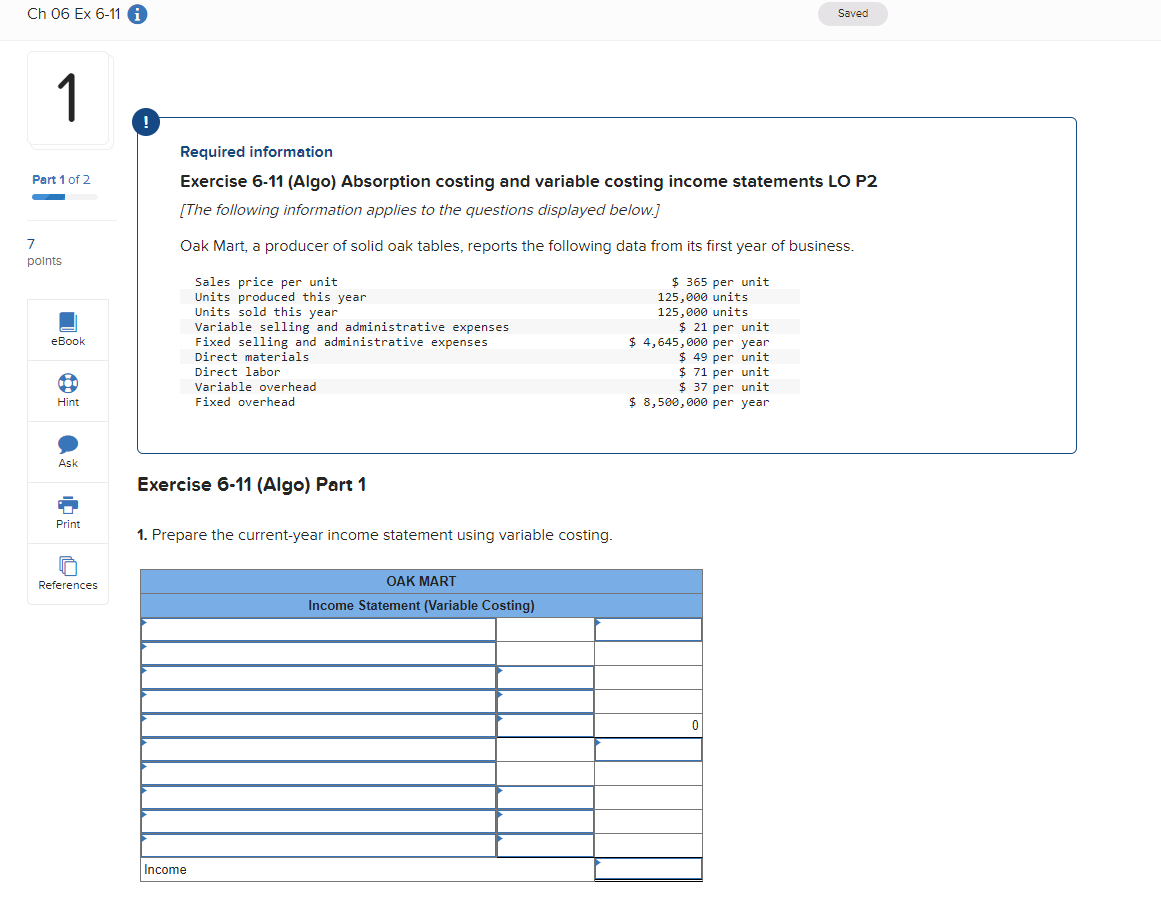Click the exclamation alert icon on the required information panel

tap(146, 121)
